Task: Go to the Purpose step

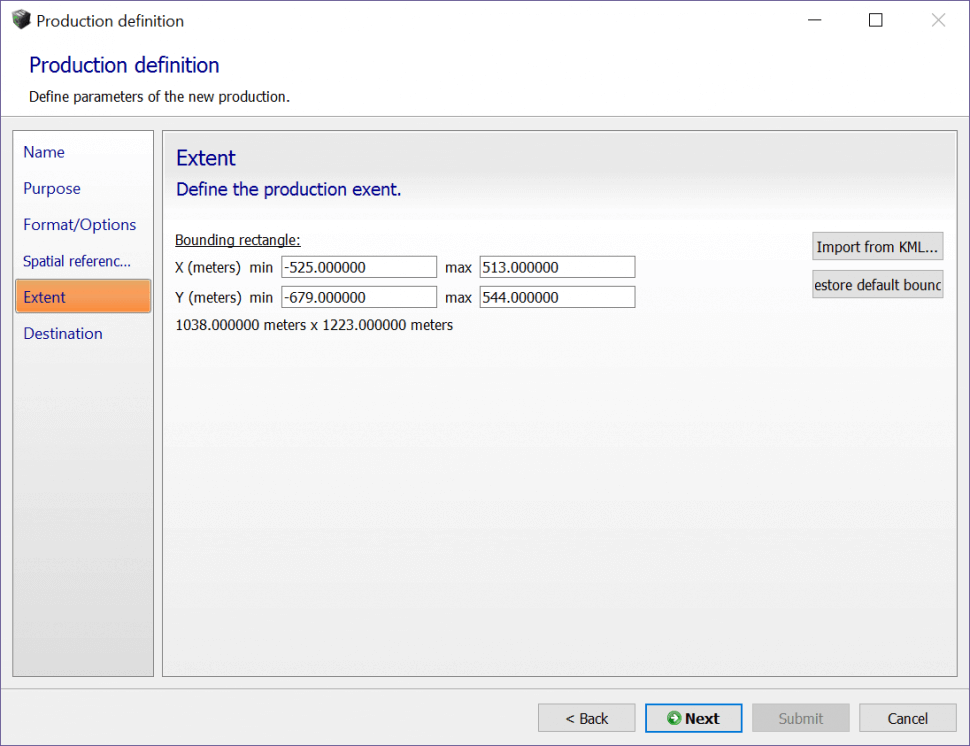Action: click(52, 189)
